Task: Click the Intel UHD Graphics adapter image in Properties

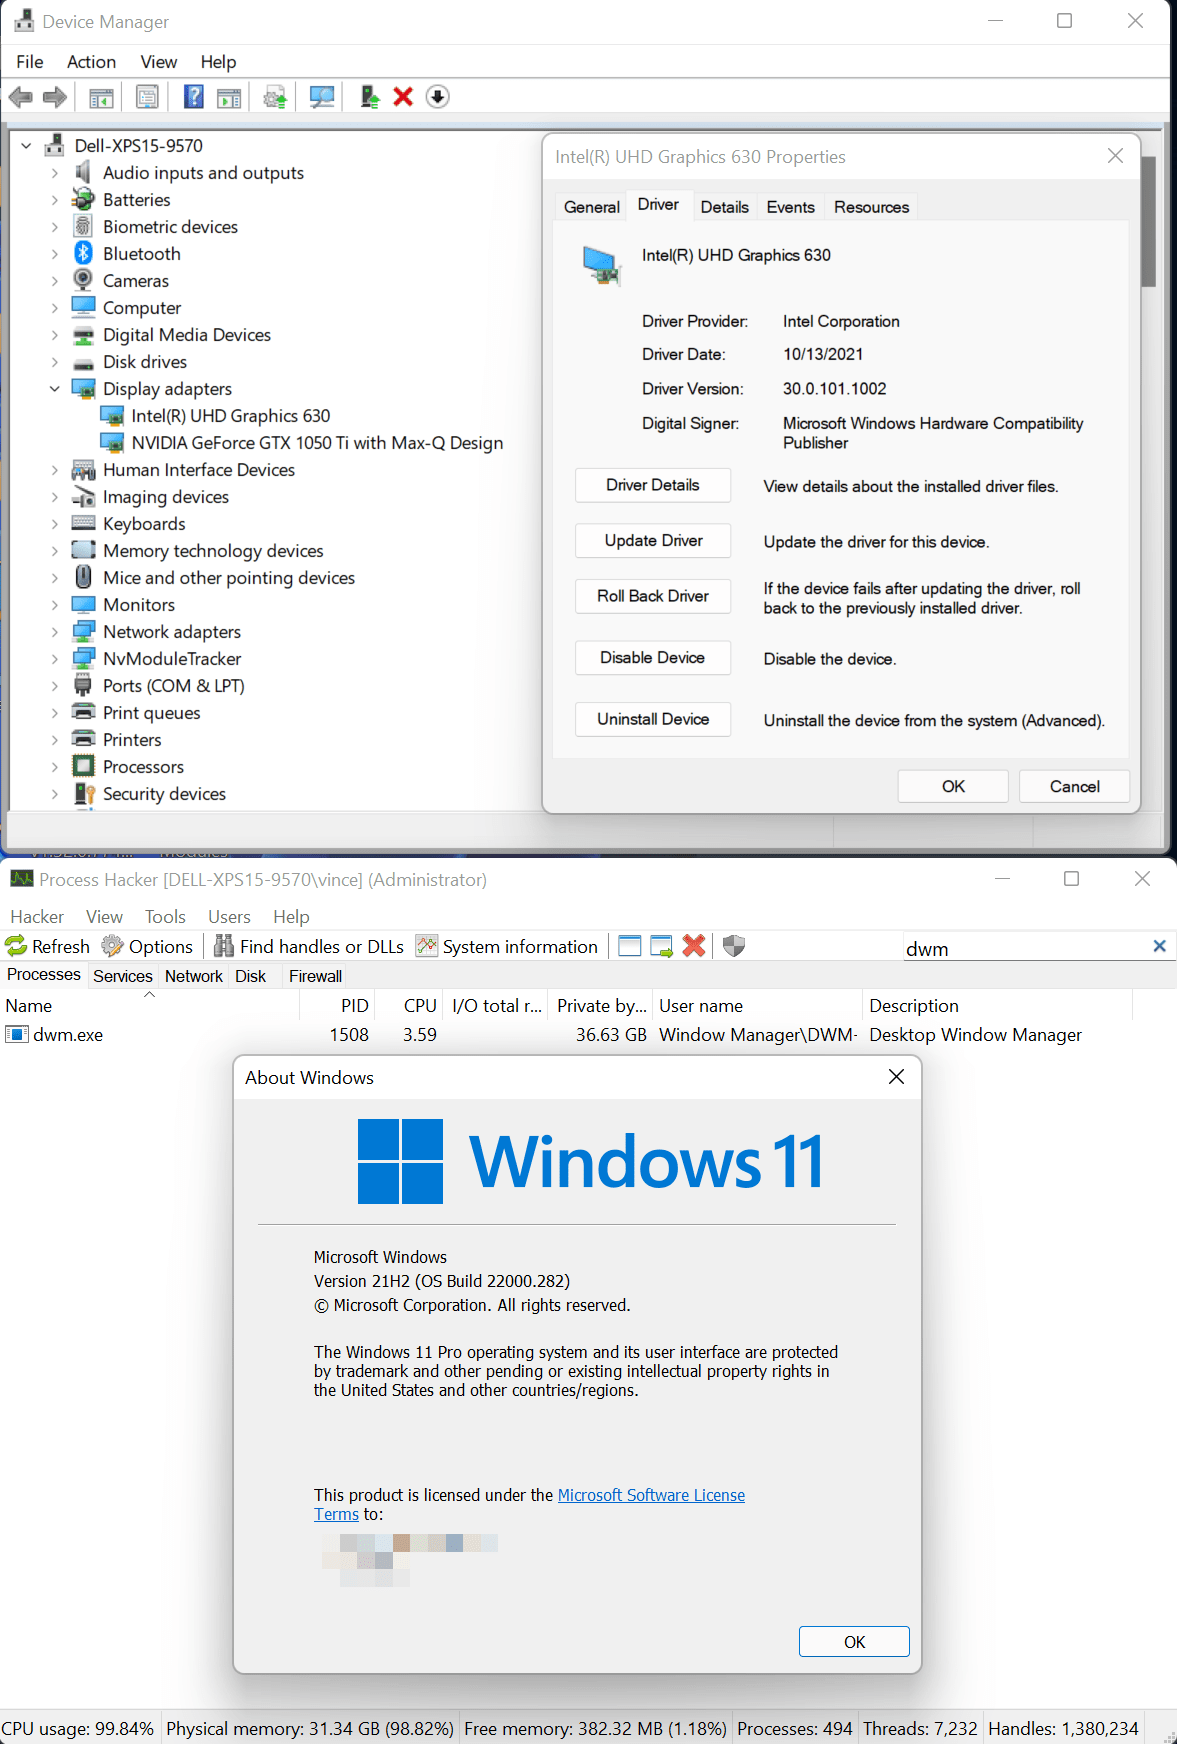Action: [601, 265]
